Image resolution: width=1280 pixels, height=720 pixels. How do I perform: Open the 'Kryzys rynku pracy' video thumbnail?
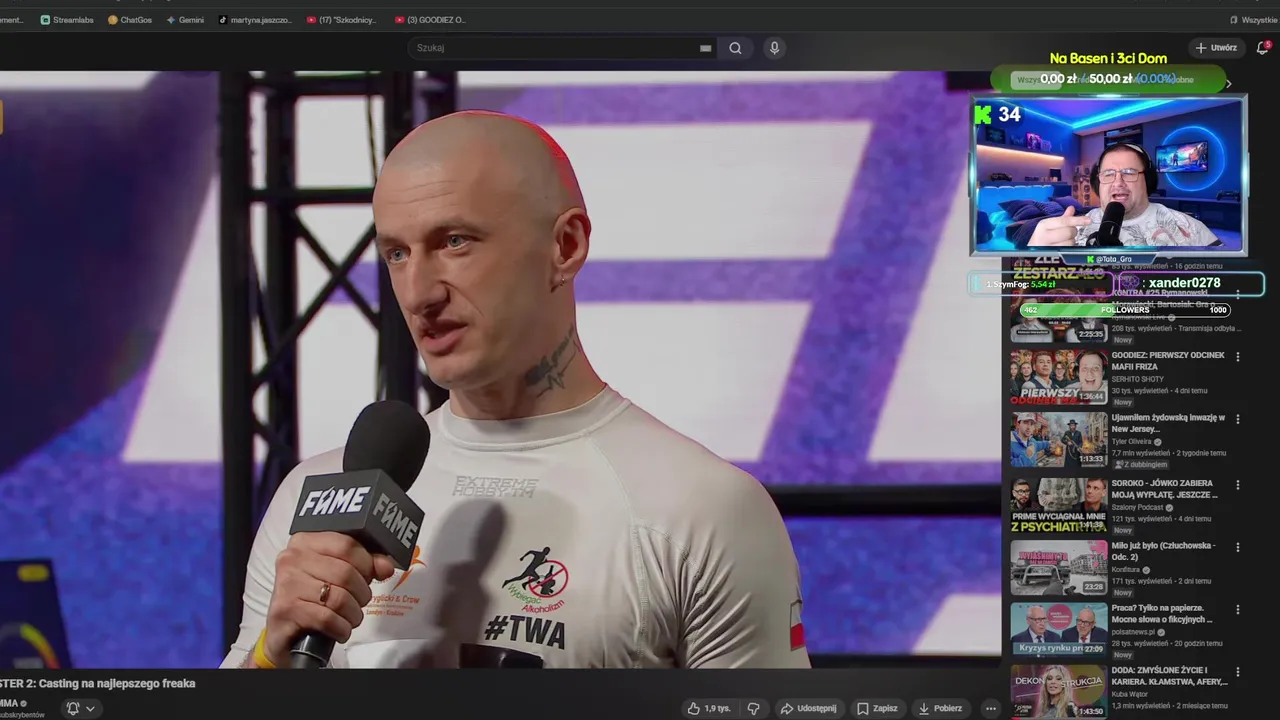1059,630
